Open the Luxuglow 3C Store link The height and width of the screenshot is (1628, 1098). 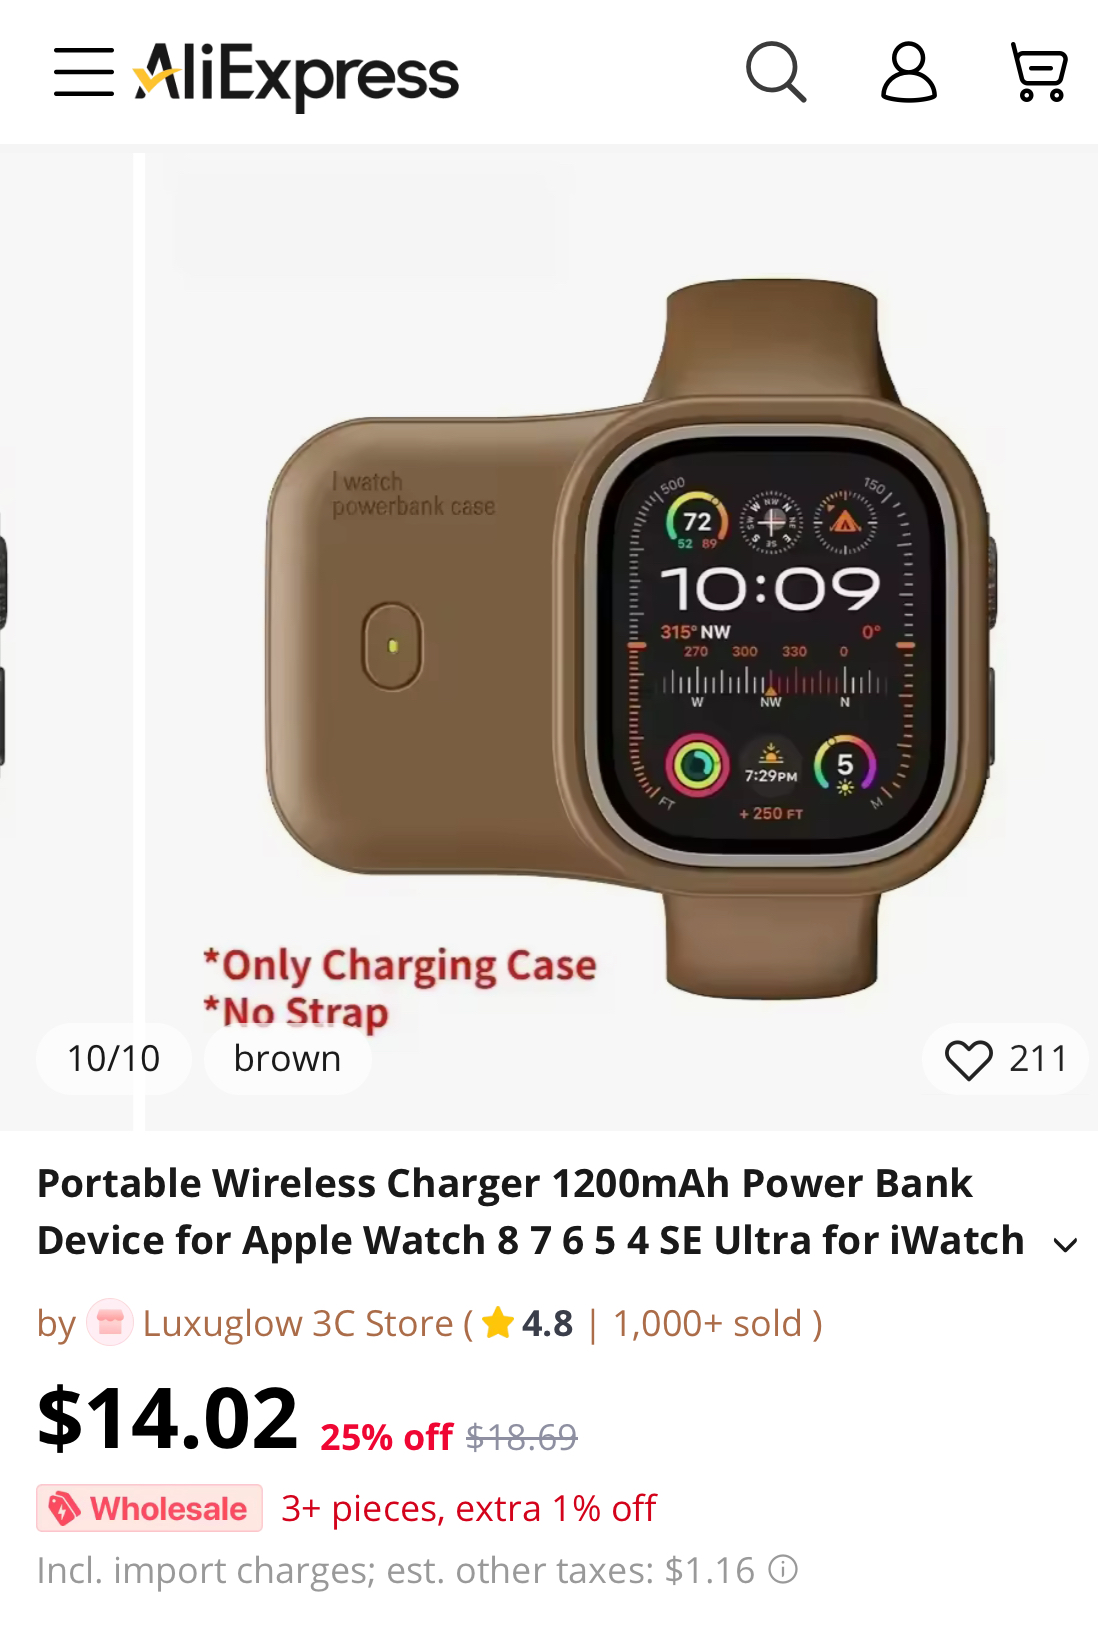298,1323
